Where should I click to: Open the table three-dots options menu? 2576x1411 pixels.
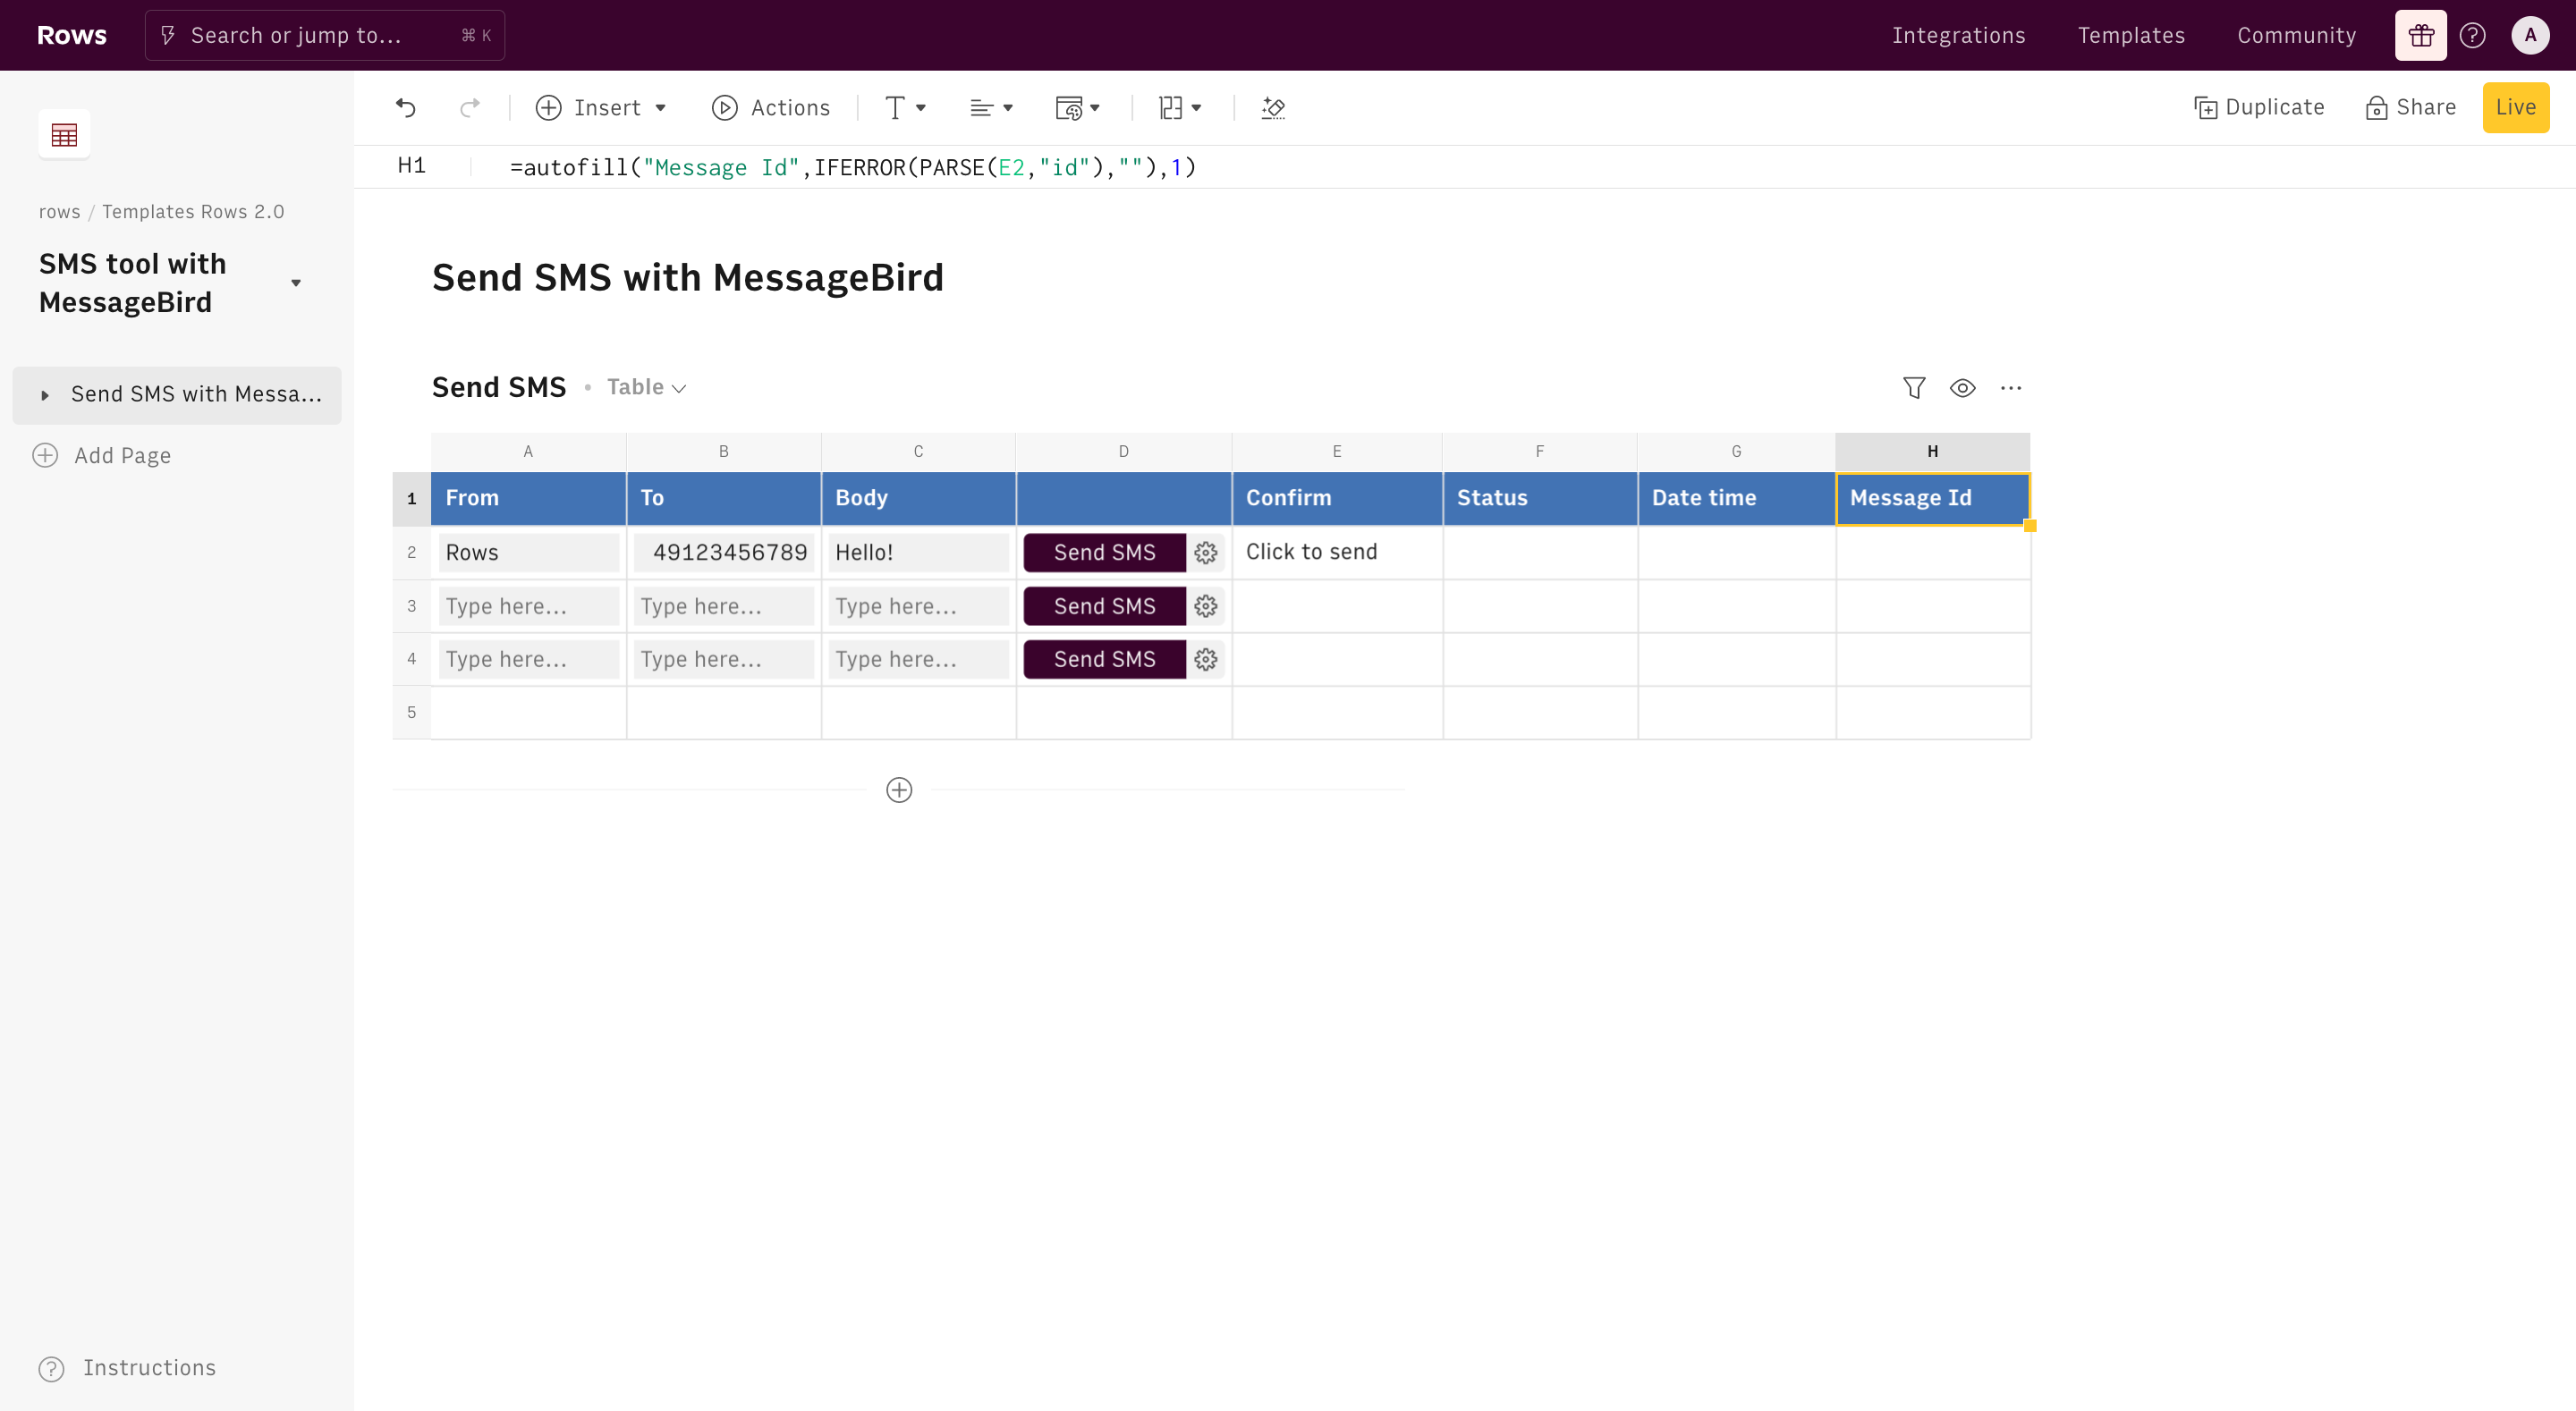click(x=2010, y=388)
